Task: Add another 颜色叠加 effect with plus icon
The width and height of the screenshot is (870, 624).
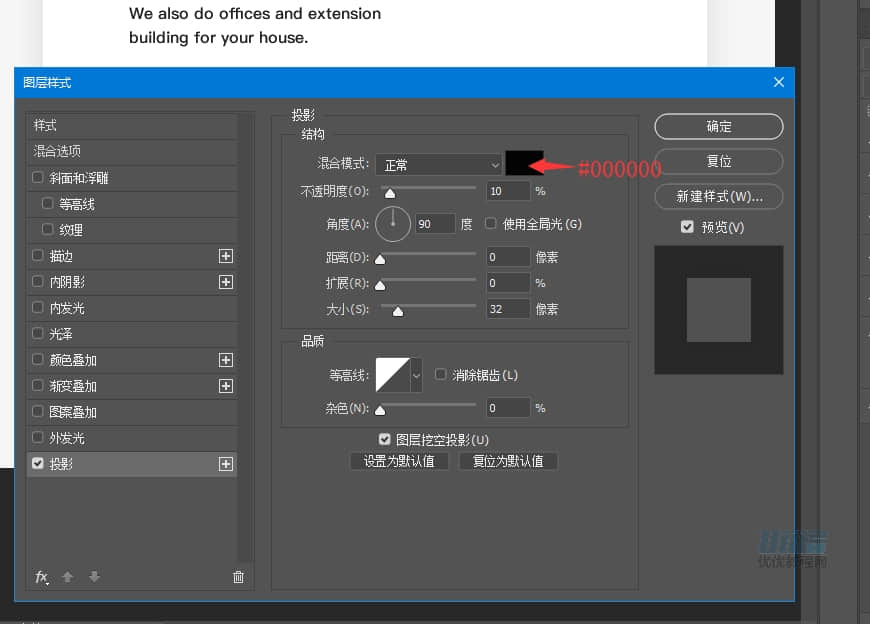Action: click(x=226, y=360)
